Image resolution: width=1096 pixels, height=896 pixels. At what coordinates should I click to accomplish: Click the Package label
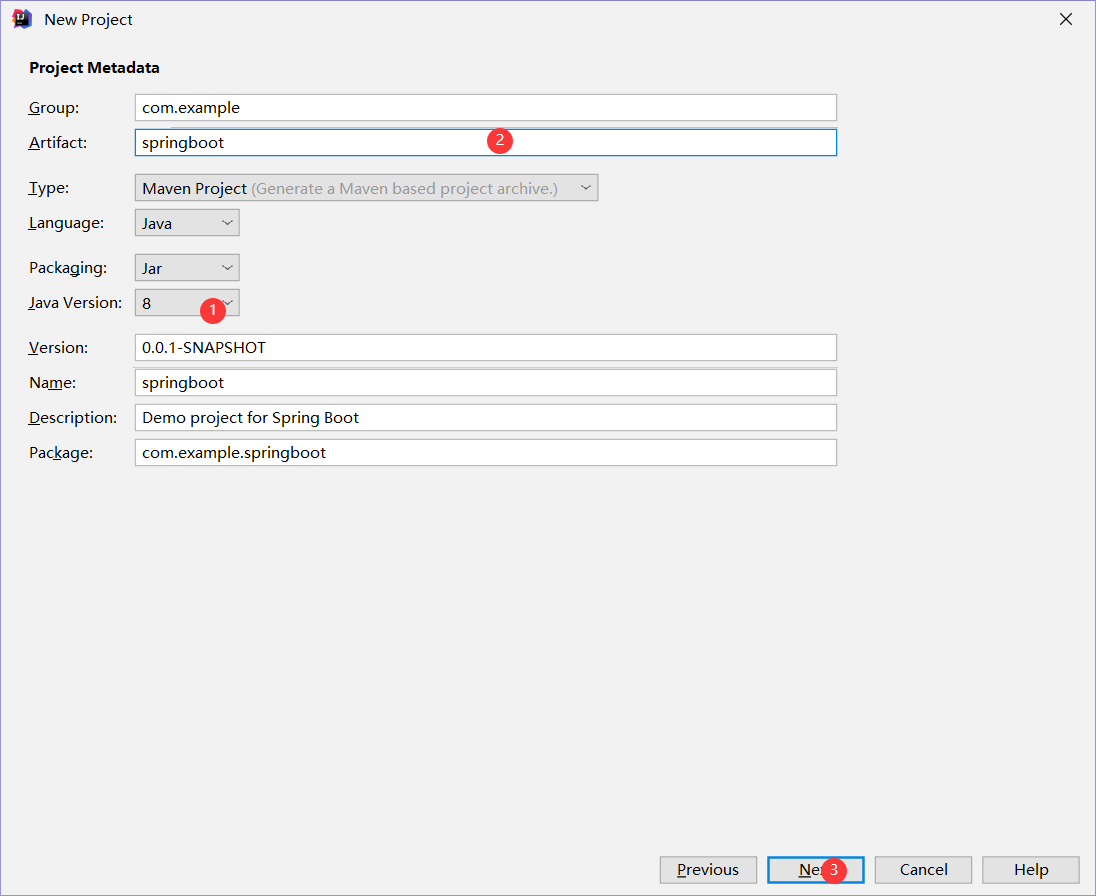point(61,452)
